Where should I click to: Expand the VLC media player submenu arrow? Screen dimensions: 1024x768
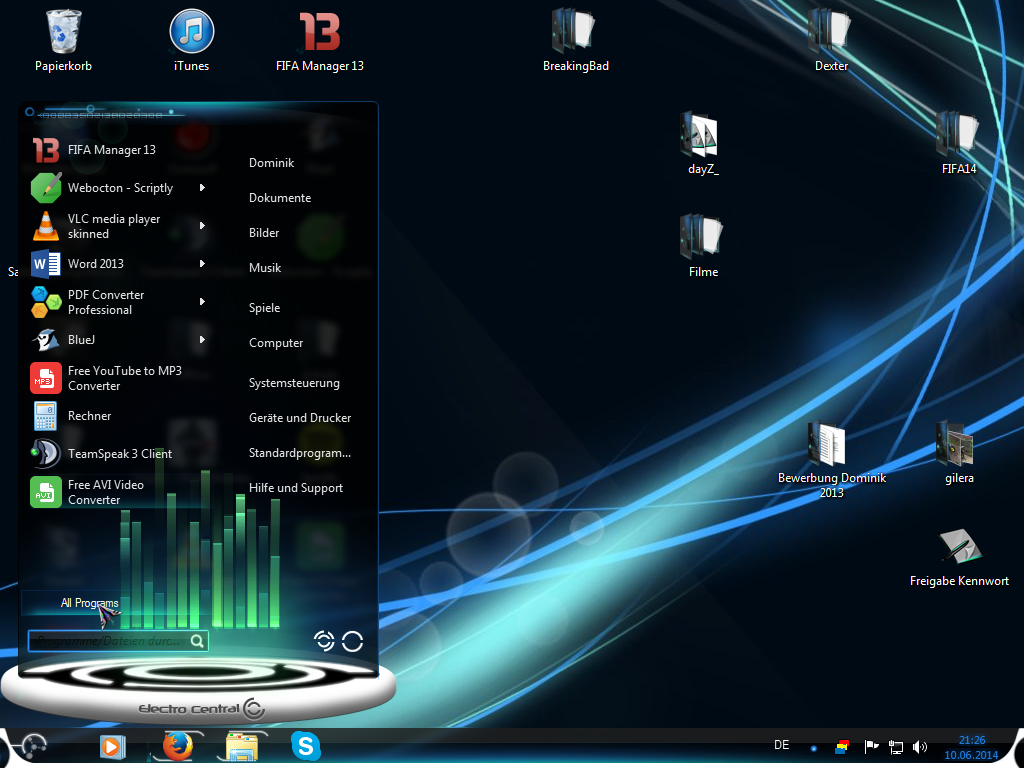202,226
